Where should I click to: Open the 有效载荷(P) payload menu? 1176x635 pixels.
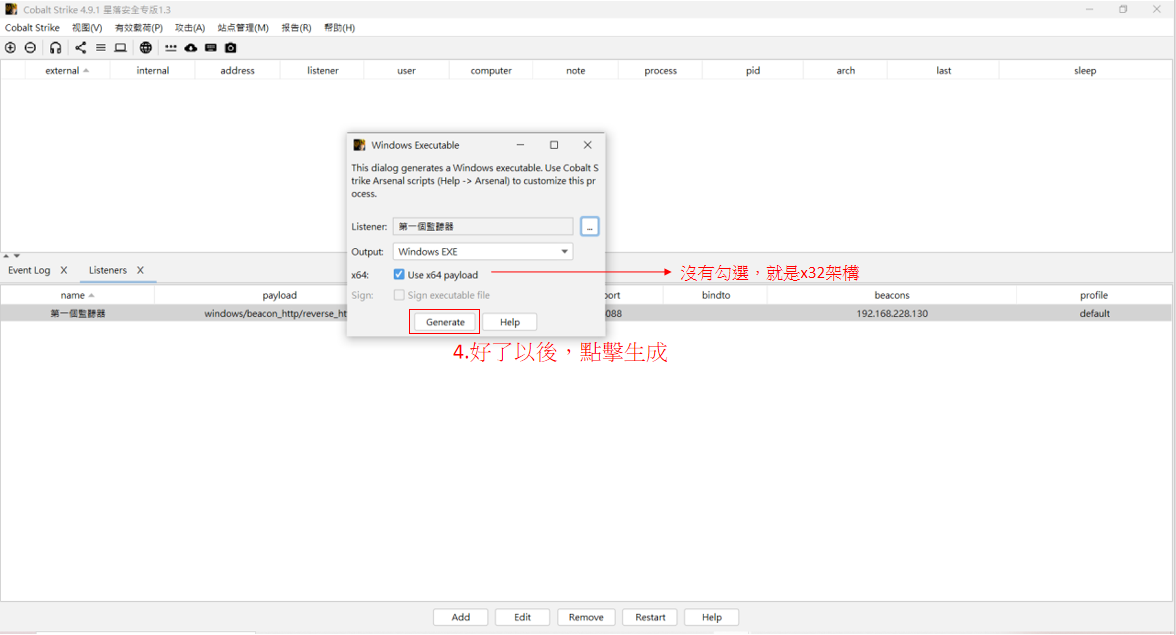click(139, 28)
